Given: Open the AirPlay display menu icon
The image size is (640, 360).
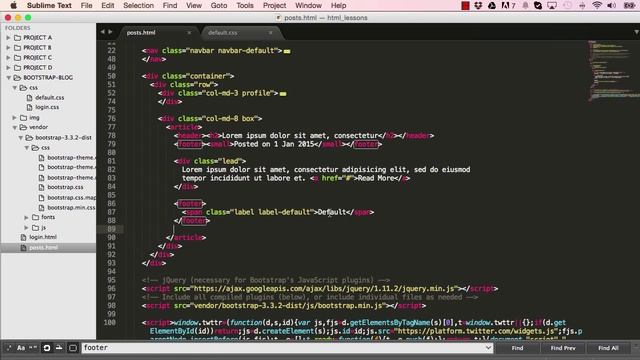Looking at the screenshot, I should coord(552,6).
